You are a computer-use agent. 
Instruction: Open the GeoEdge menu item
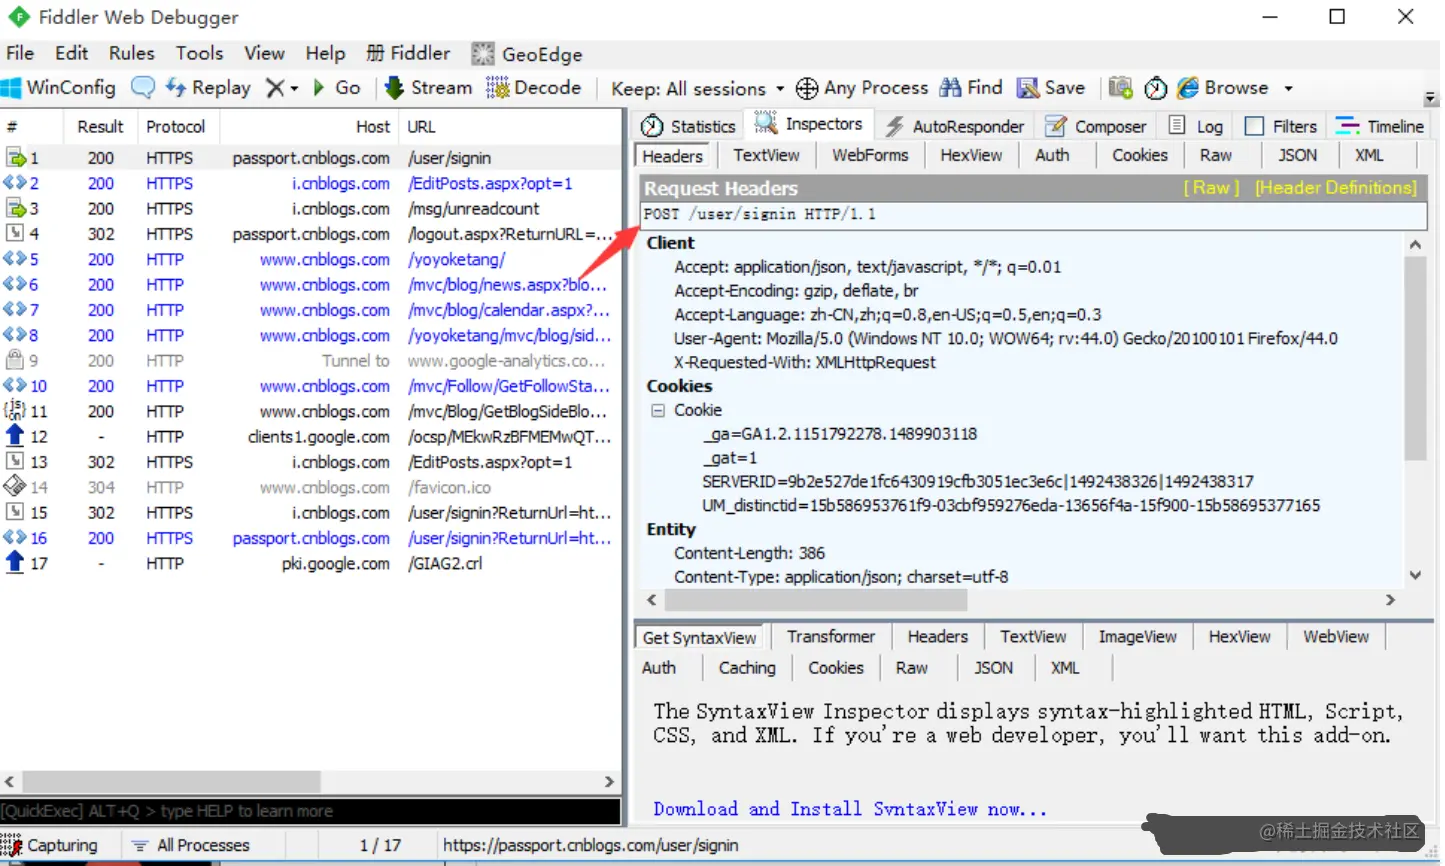[527, 54]
